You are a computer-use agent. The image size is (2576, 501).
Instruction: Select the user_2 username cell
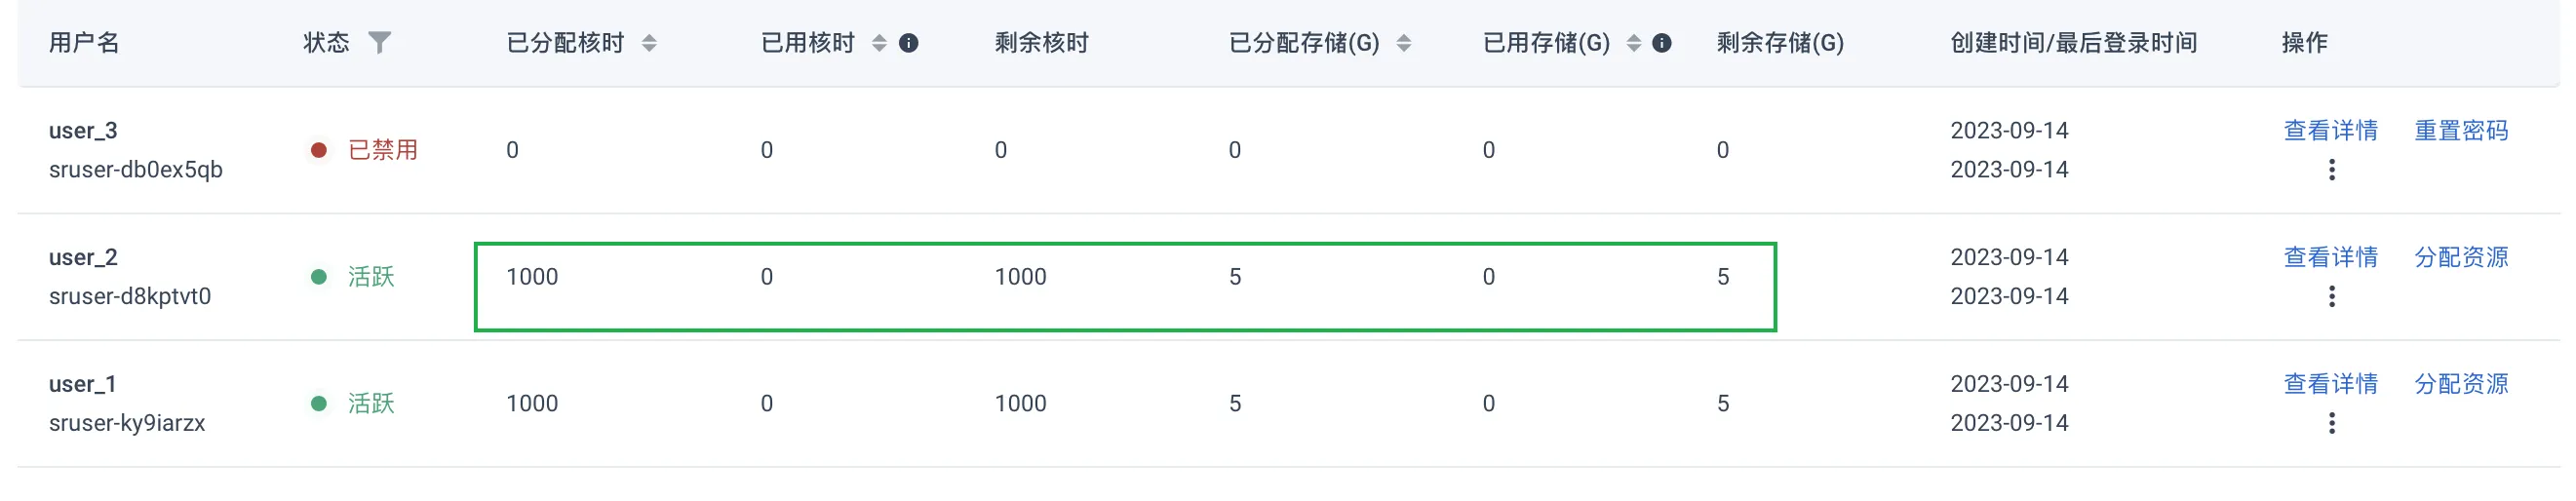130,277
